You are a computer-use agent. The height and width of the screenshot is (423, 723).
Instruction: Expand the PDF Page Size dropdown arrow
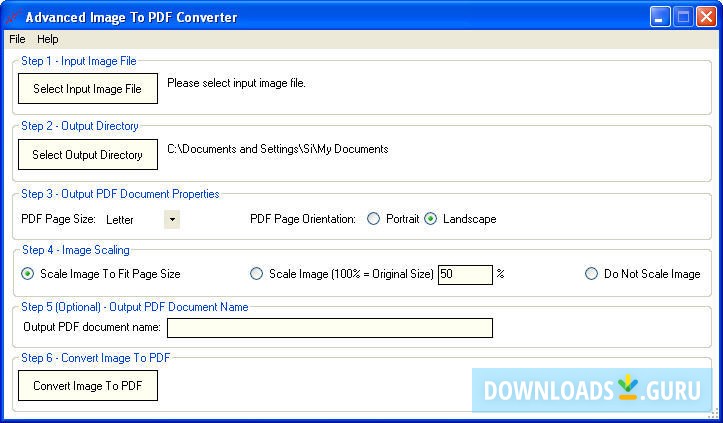pyautogui.click(x=172, y=220)
